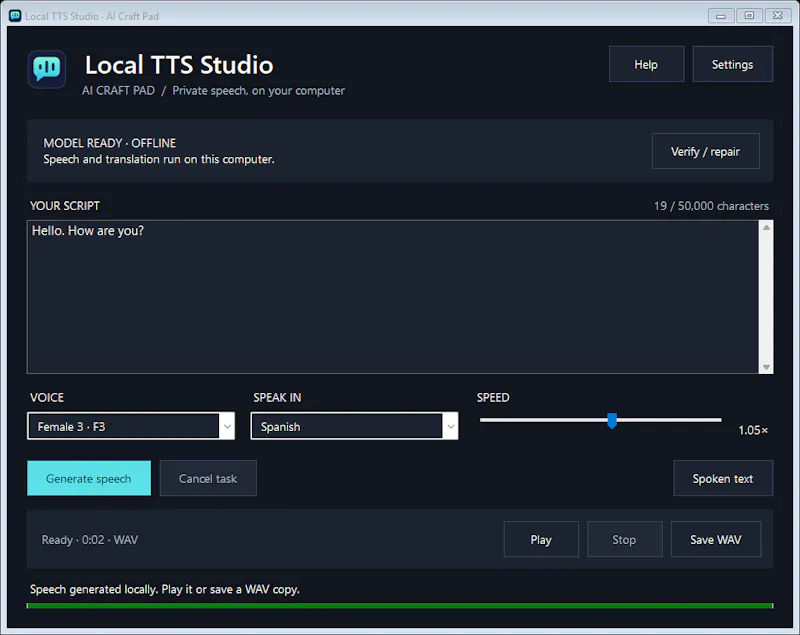Open Settings

(732, 64)
